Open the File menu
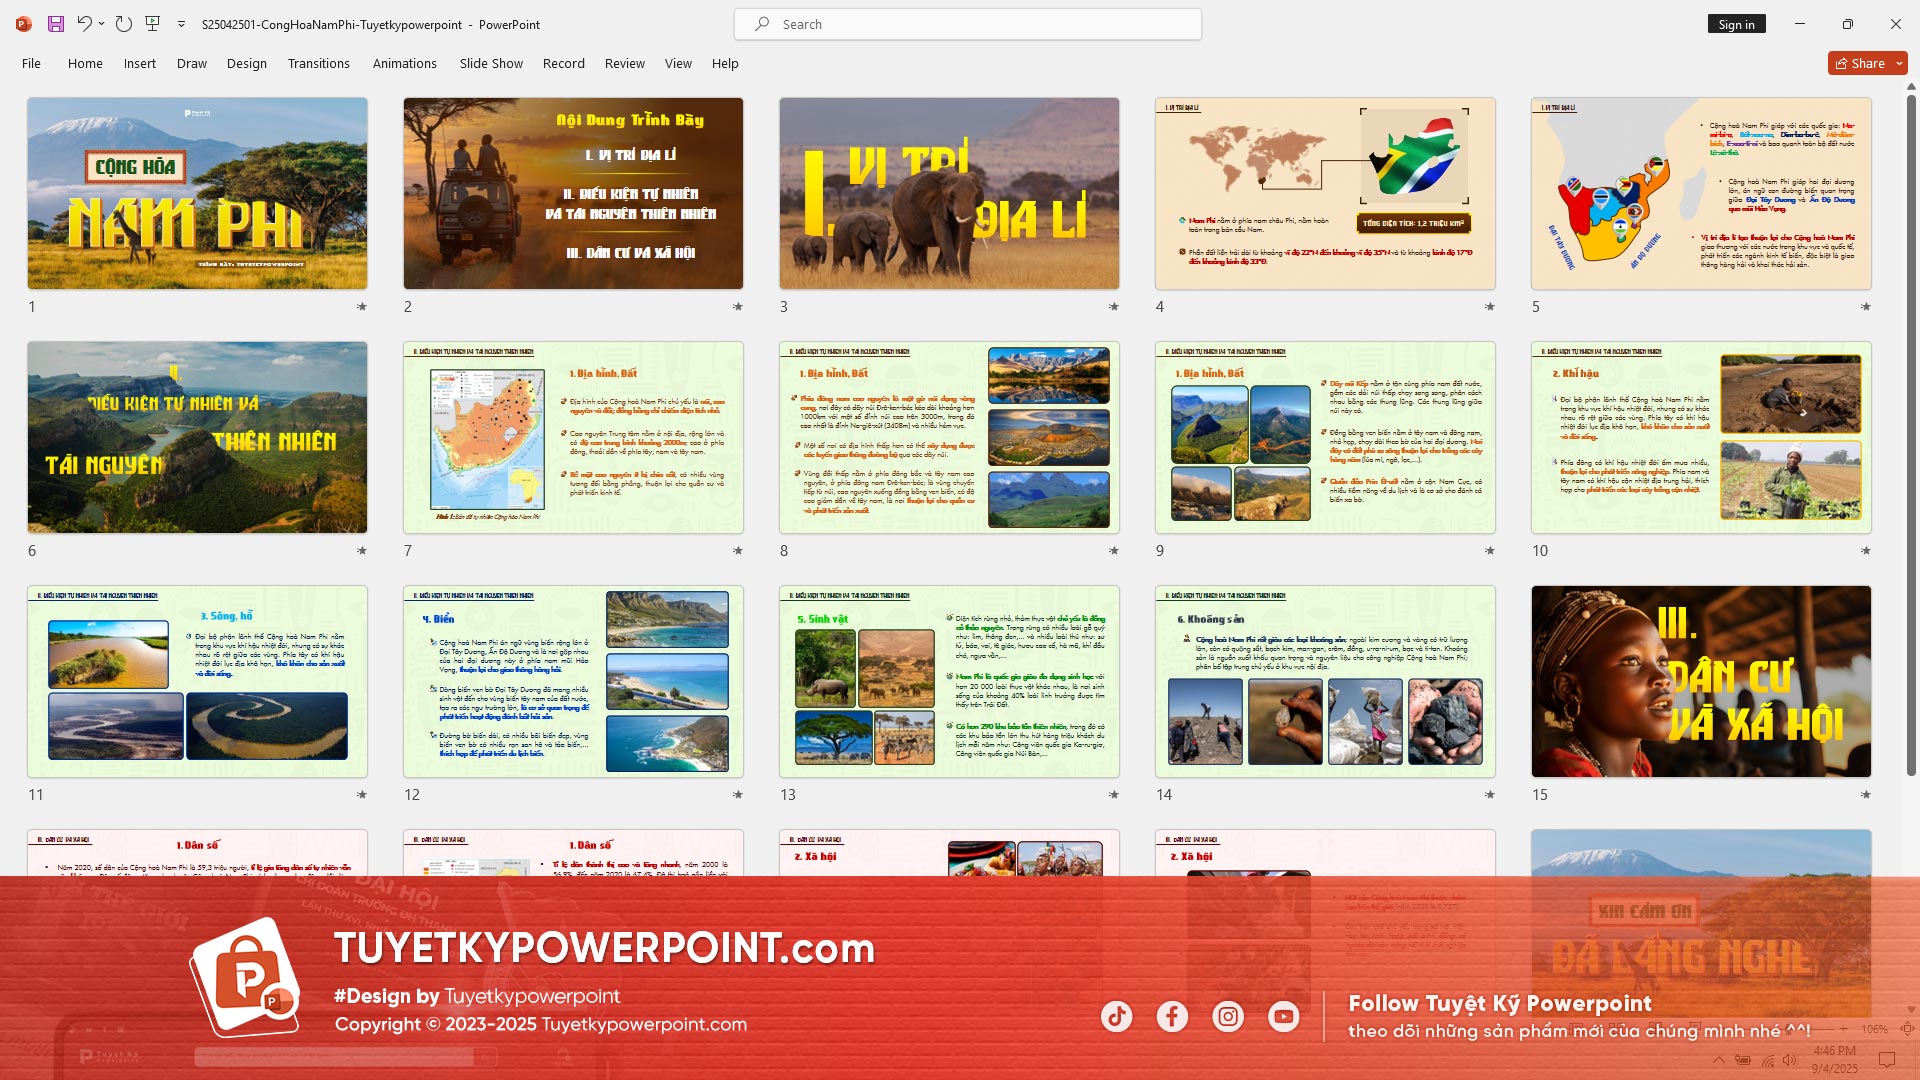Screen dimensions: 1920x1080 point(30,63)
